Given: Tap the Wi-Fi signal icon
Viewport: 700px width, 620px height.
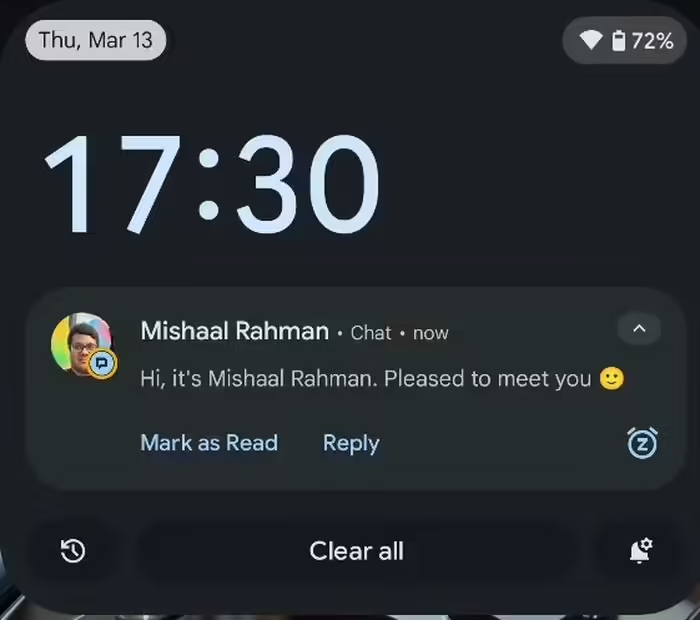Looking at the screenshot, I should point(591,41).
